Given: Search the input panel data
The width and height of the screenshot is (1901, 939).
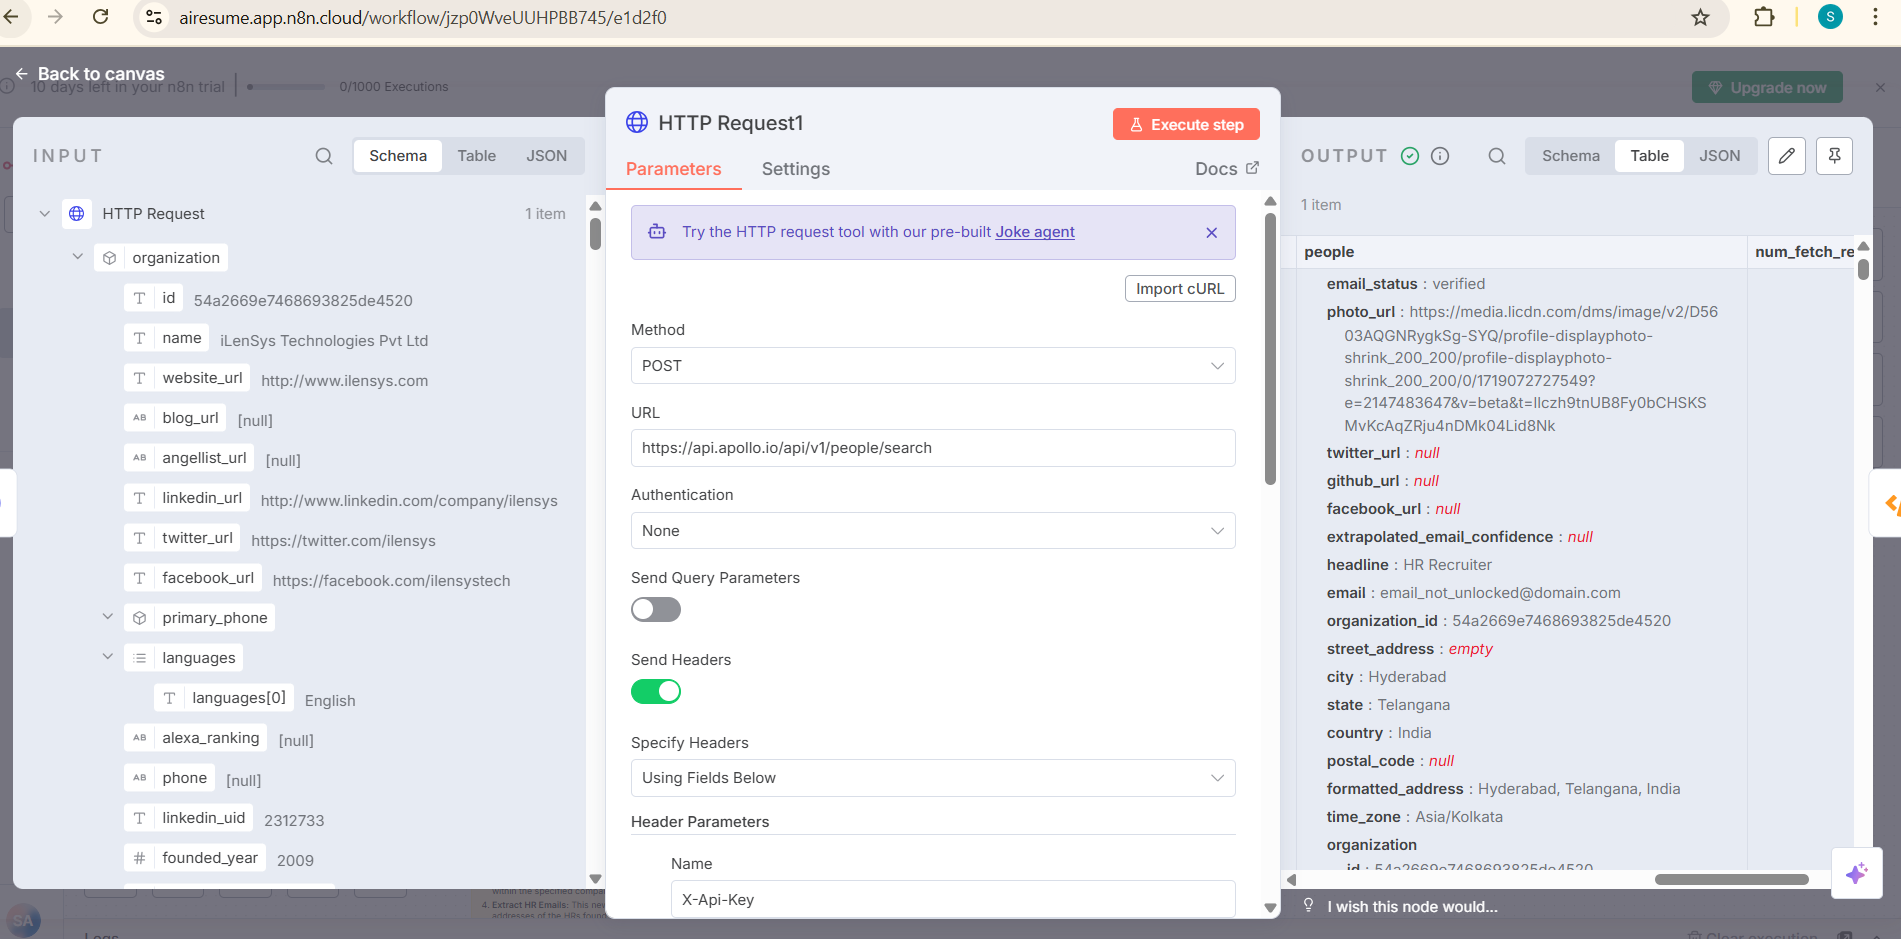Looking at the screenshot, I should click(324, 156).
